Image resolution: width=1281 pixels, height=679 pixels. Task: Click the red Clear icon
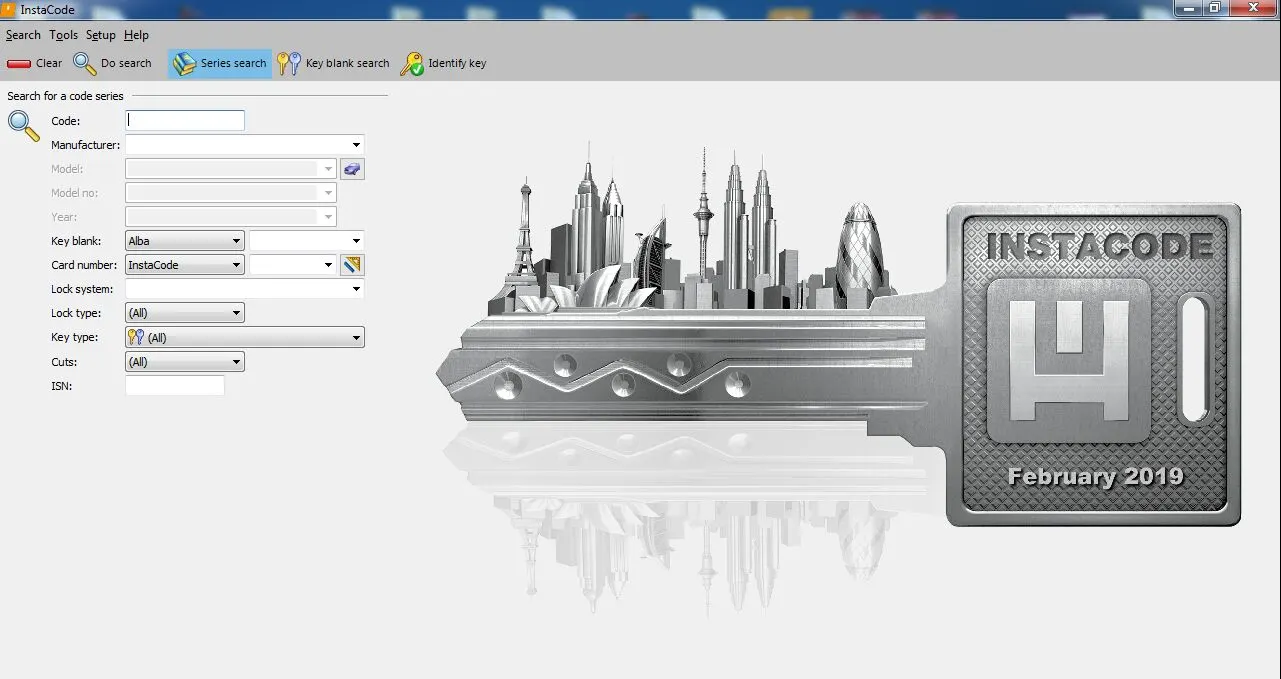pyautogui.click(x=19, y=64)
